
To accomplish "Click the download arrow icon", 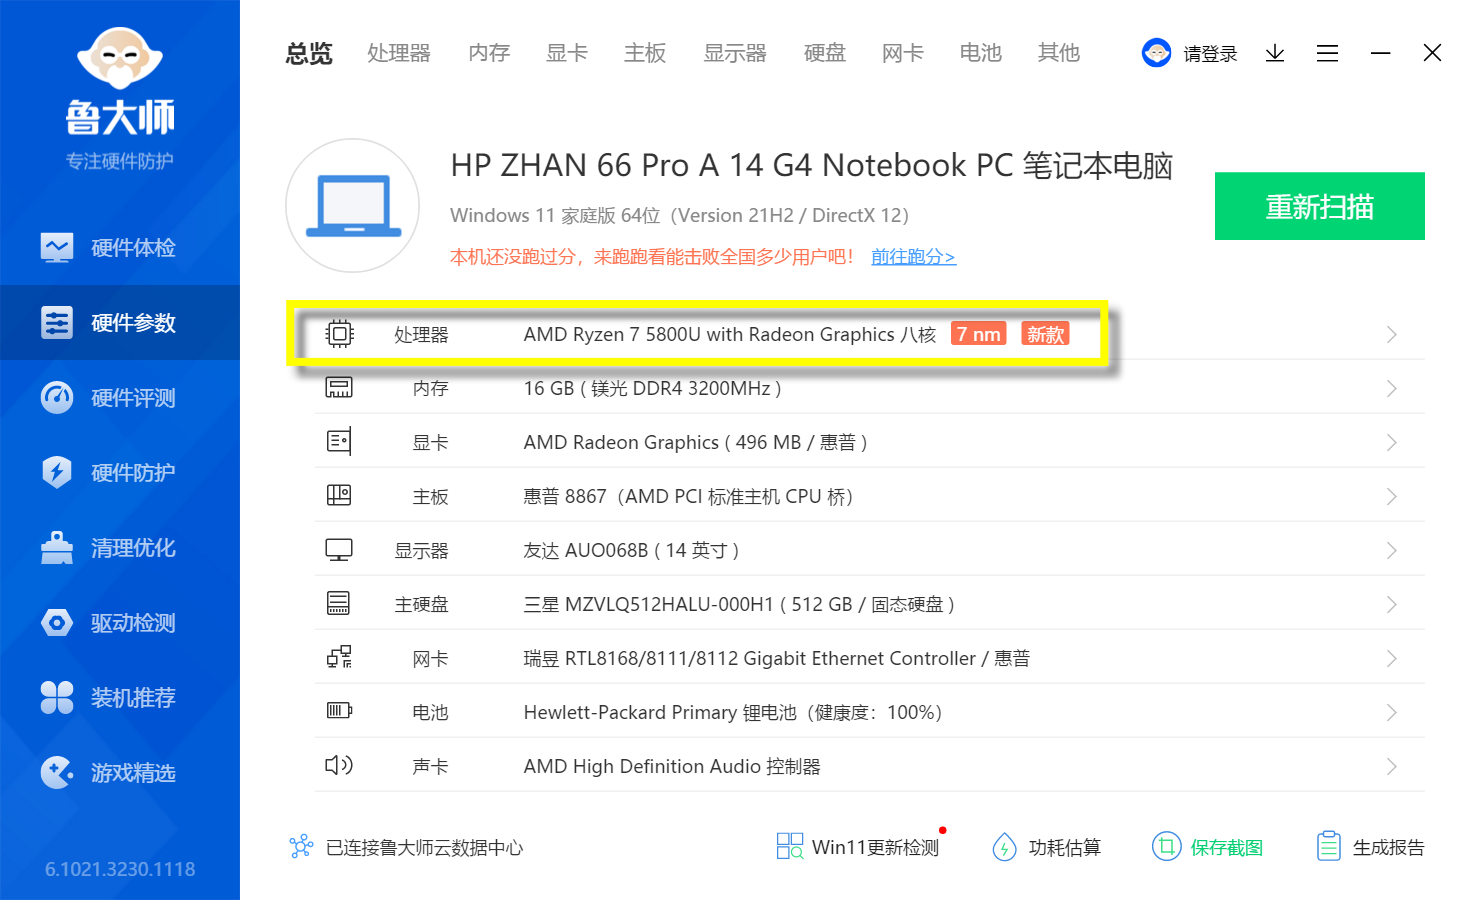I will pos(1275,53).
